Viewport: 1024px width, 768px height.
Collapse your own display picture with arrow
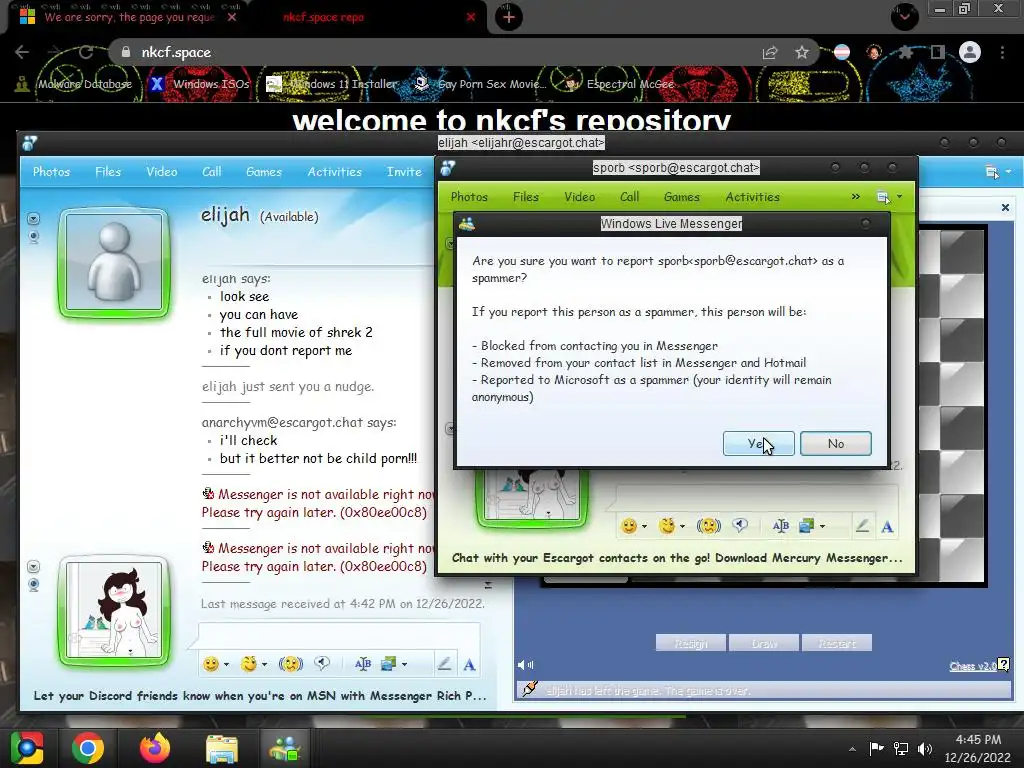33,566
